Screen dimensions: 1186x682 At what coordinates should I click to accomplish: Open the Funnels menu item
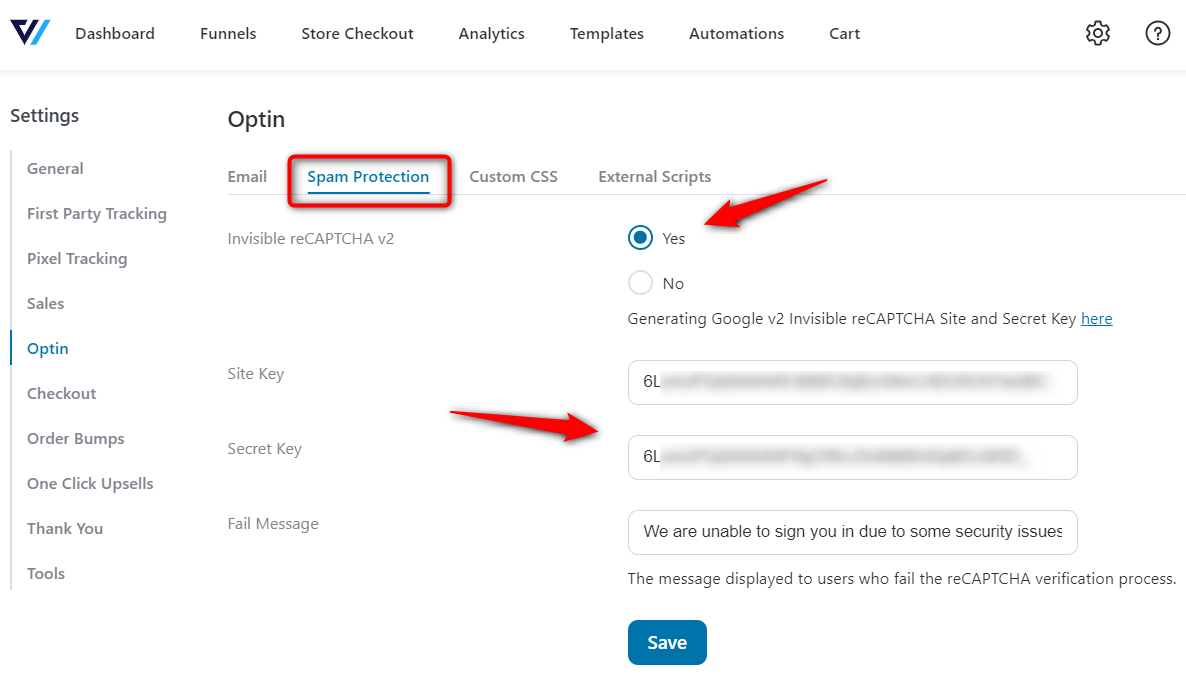tap(227, 33)
